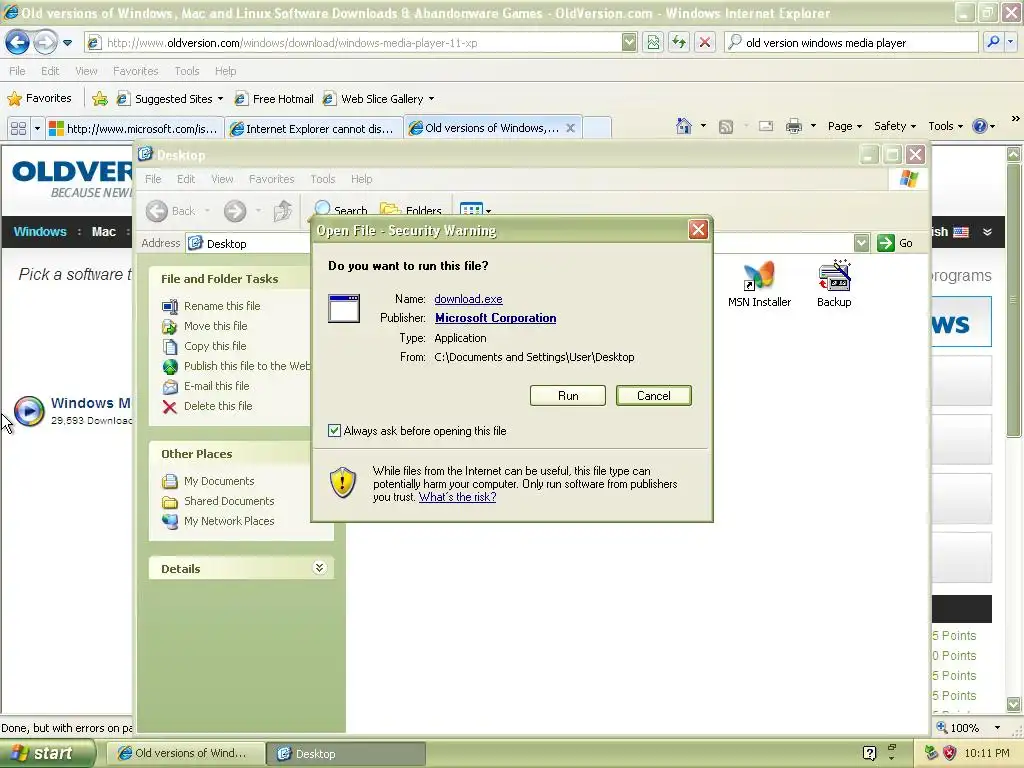Image resolution: width=1024 pixels, height=768 pixels.
Task: Click the Go button in Desktop window
Action: pos(895,243)
